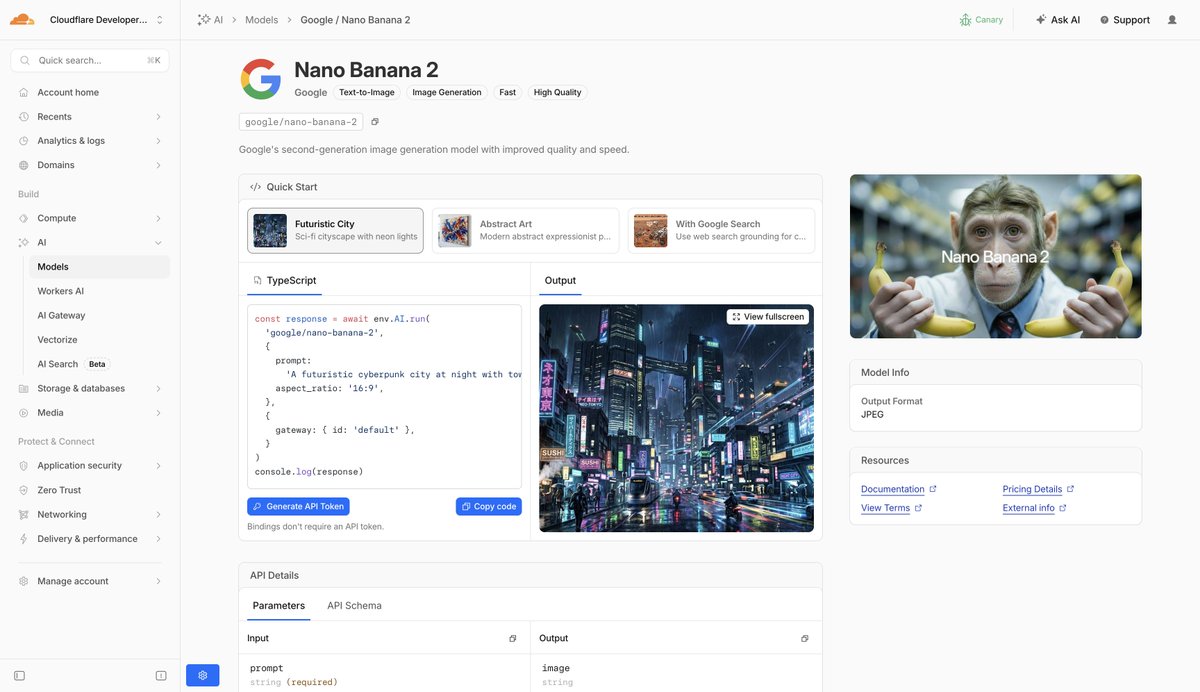Expand the Analytics & logs section
1200x692 pixels.
pos(158,141)
